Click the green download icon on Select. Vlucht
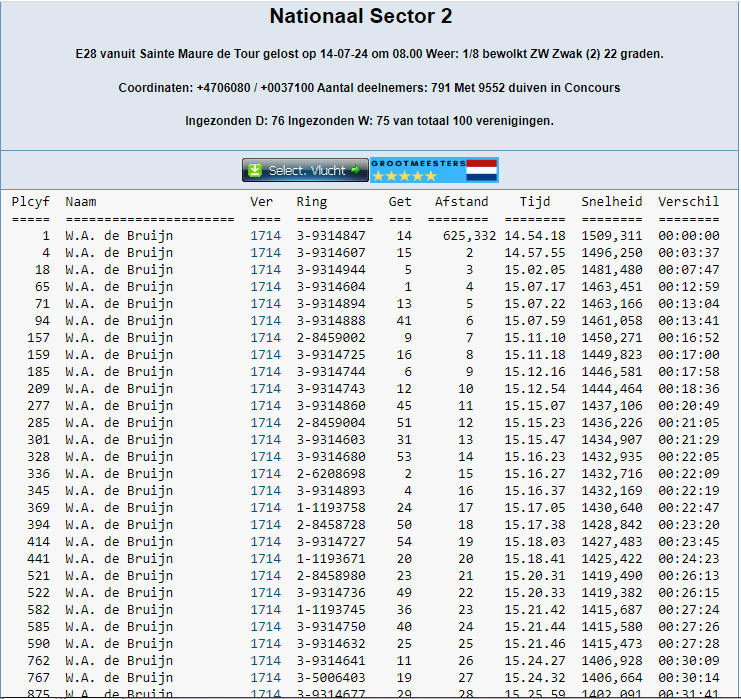The image size is (741, 699). (255, 170)
